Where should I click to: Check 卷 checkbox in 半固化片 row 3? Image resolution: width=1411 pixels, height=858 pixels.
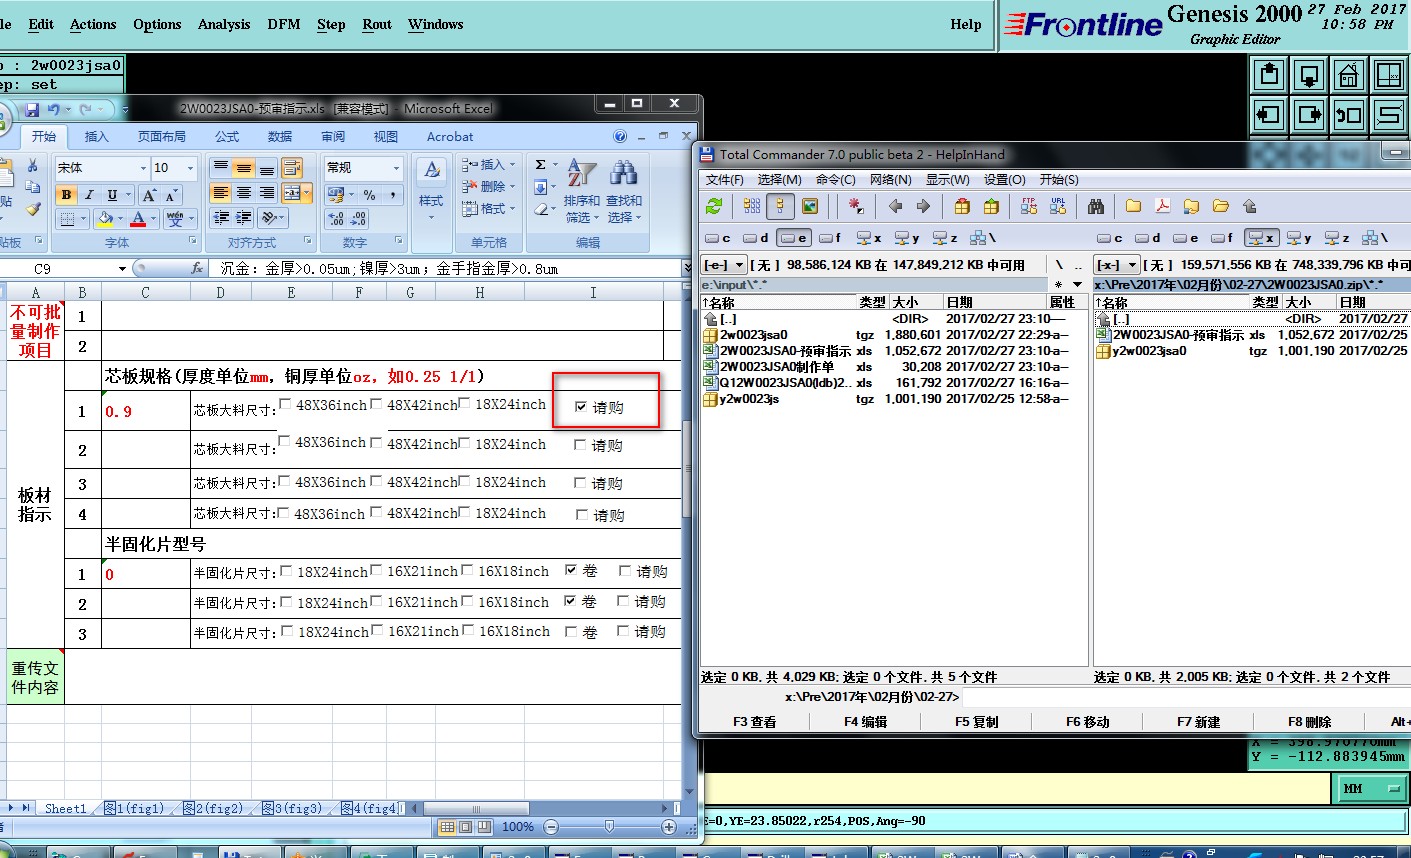tap(571, 632)
